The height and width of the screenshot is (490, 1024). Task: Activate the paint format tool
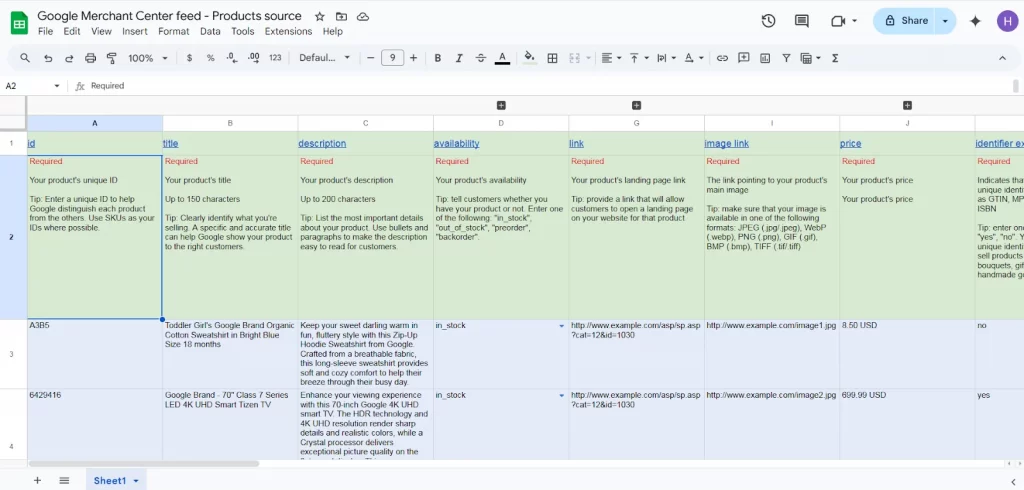(x=112, y=58)
